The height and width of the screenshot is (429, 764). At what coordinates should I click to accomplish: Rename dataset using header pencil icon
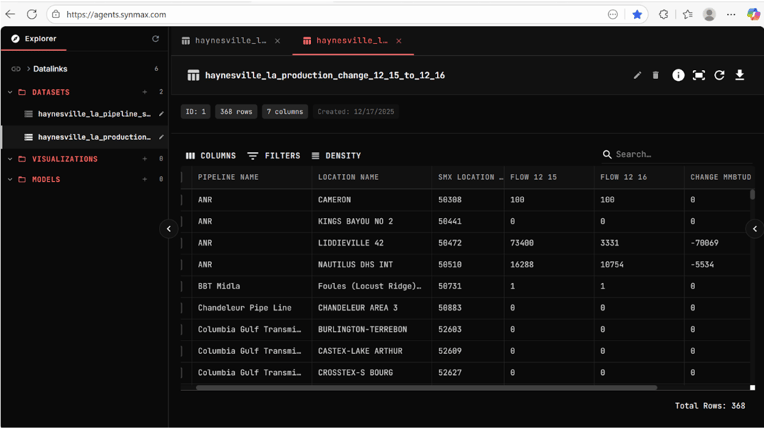pyautogui.click(x=637, y=75)
